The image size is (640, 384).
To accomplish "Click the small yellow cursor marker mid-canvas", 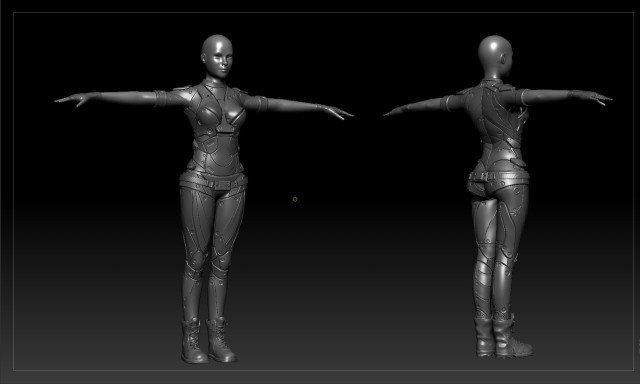I will [295, 199].
